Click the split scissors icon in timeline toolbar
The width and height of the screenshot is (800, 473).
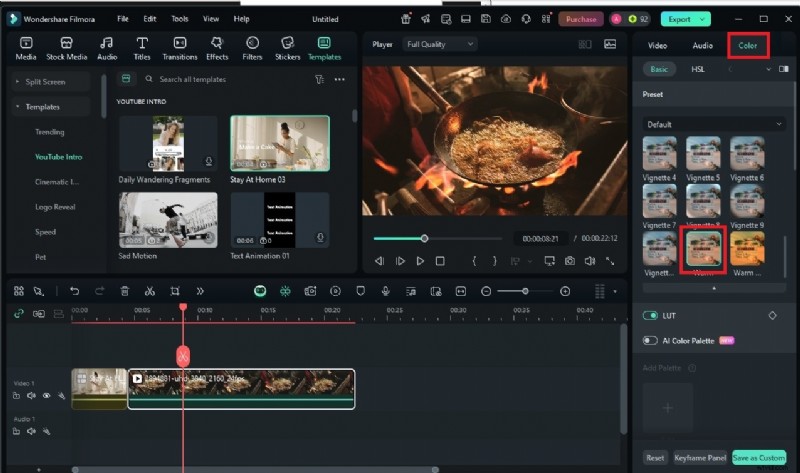pos(149,291)
